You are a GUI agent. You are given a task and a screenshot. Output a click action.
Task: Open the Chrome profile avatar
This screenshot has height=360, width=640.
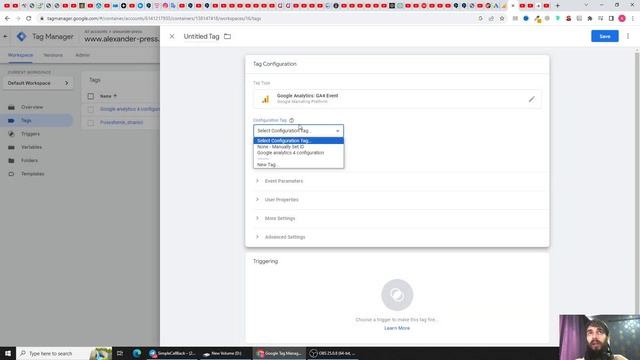(x=622, y=18)
